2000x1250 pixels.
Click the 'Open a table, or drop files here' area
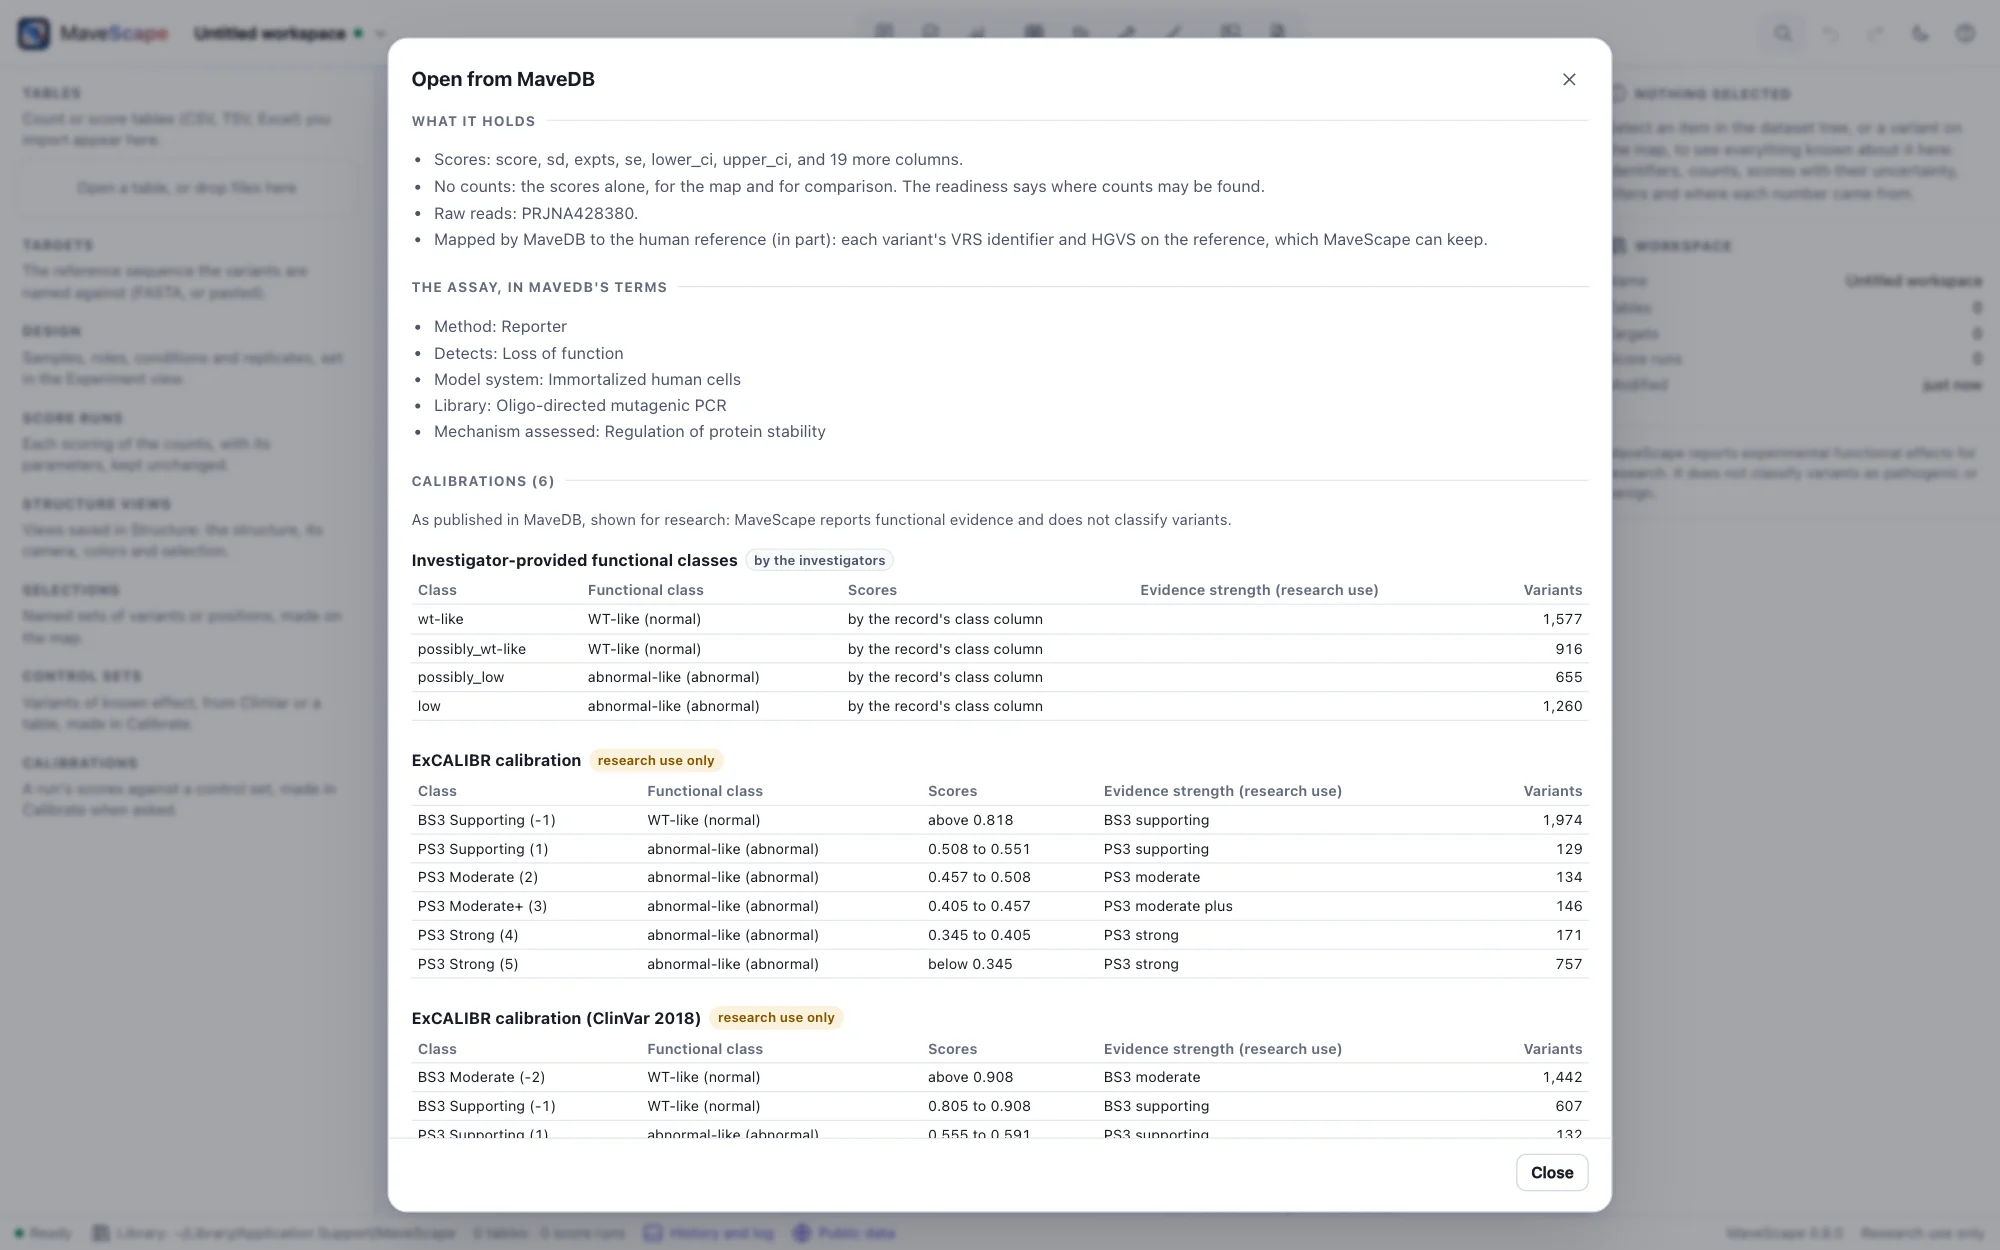coord(187,188)
